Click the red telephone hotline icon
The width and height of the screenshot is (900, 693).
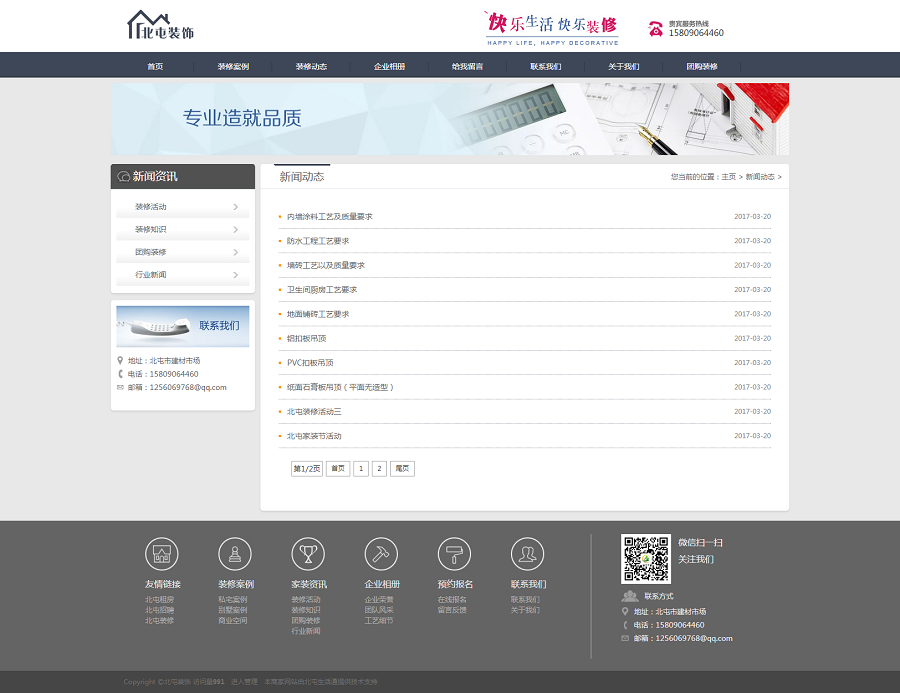656,28
